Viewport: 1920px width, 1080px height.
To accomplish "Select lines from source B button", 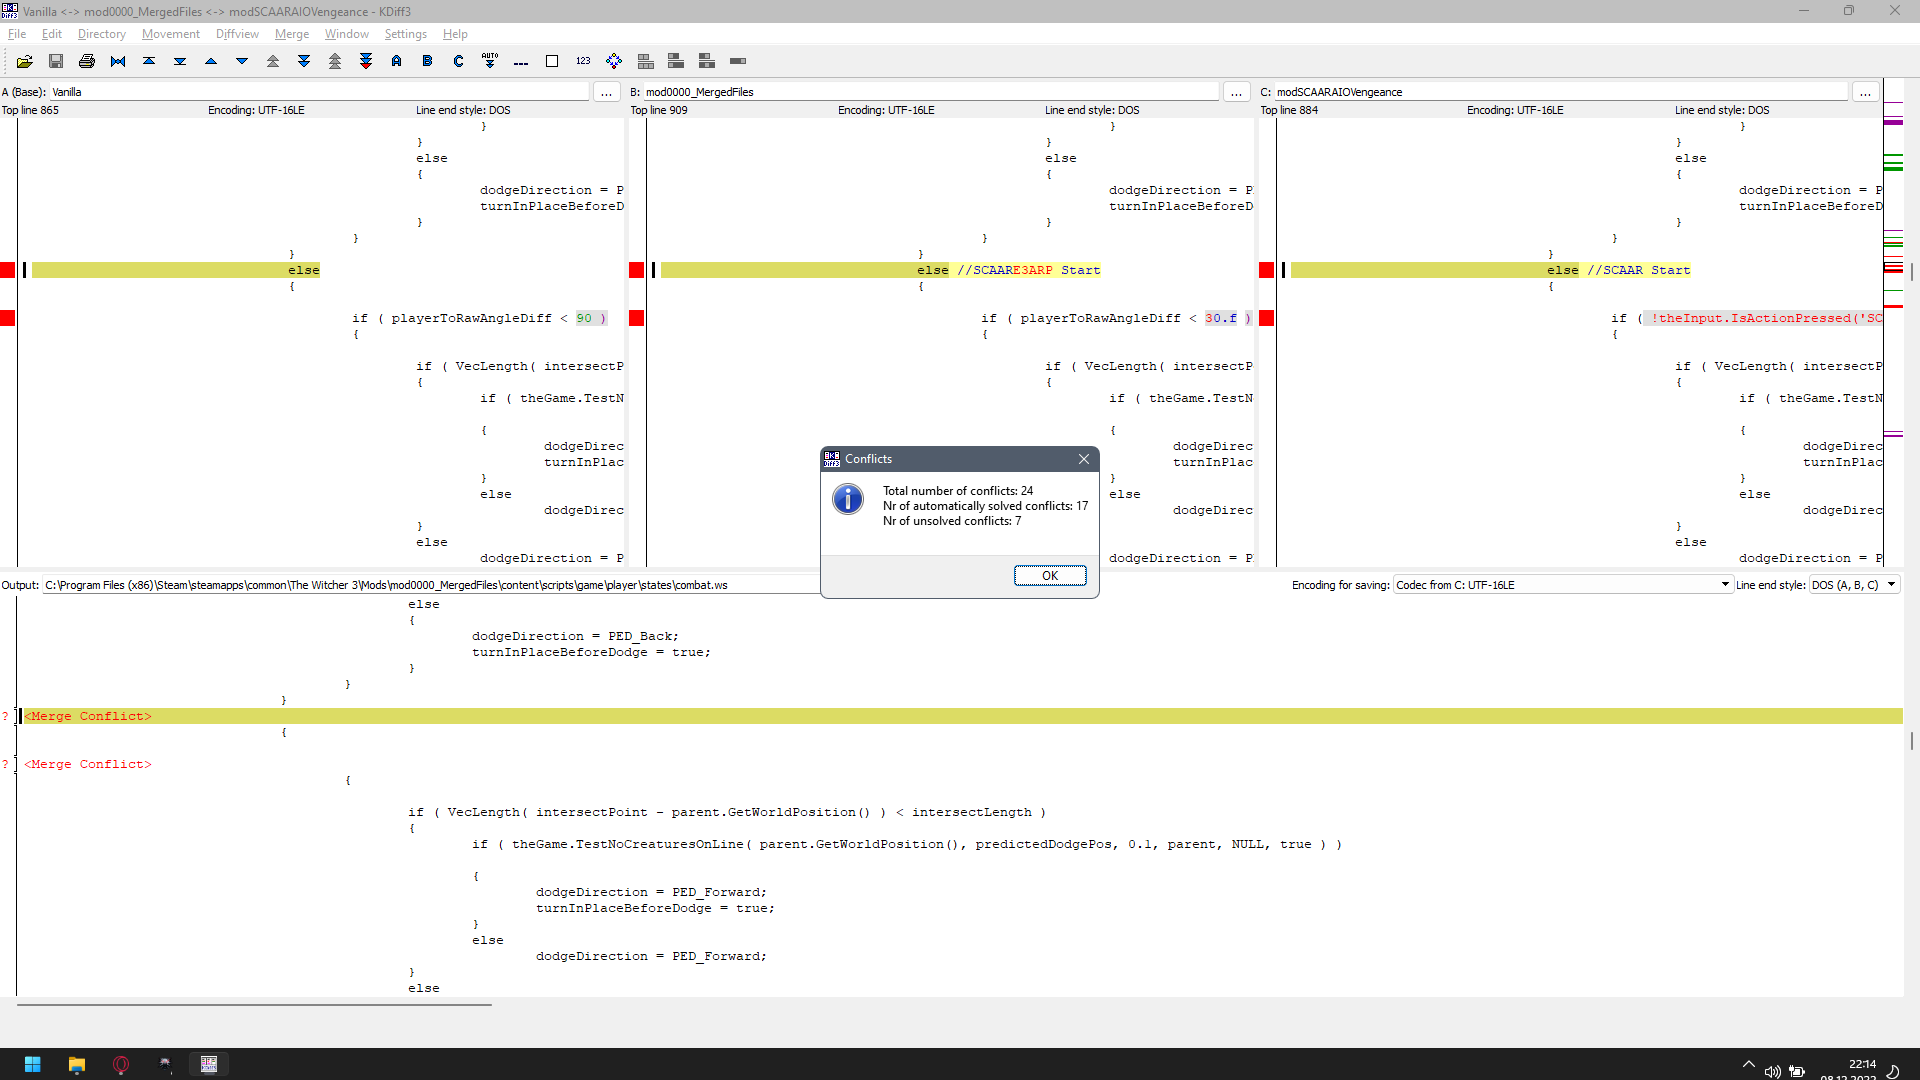I will 427,61.
